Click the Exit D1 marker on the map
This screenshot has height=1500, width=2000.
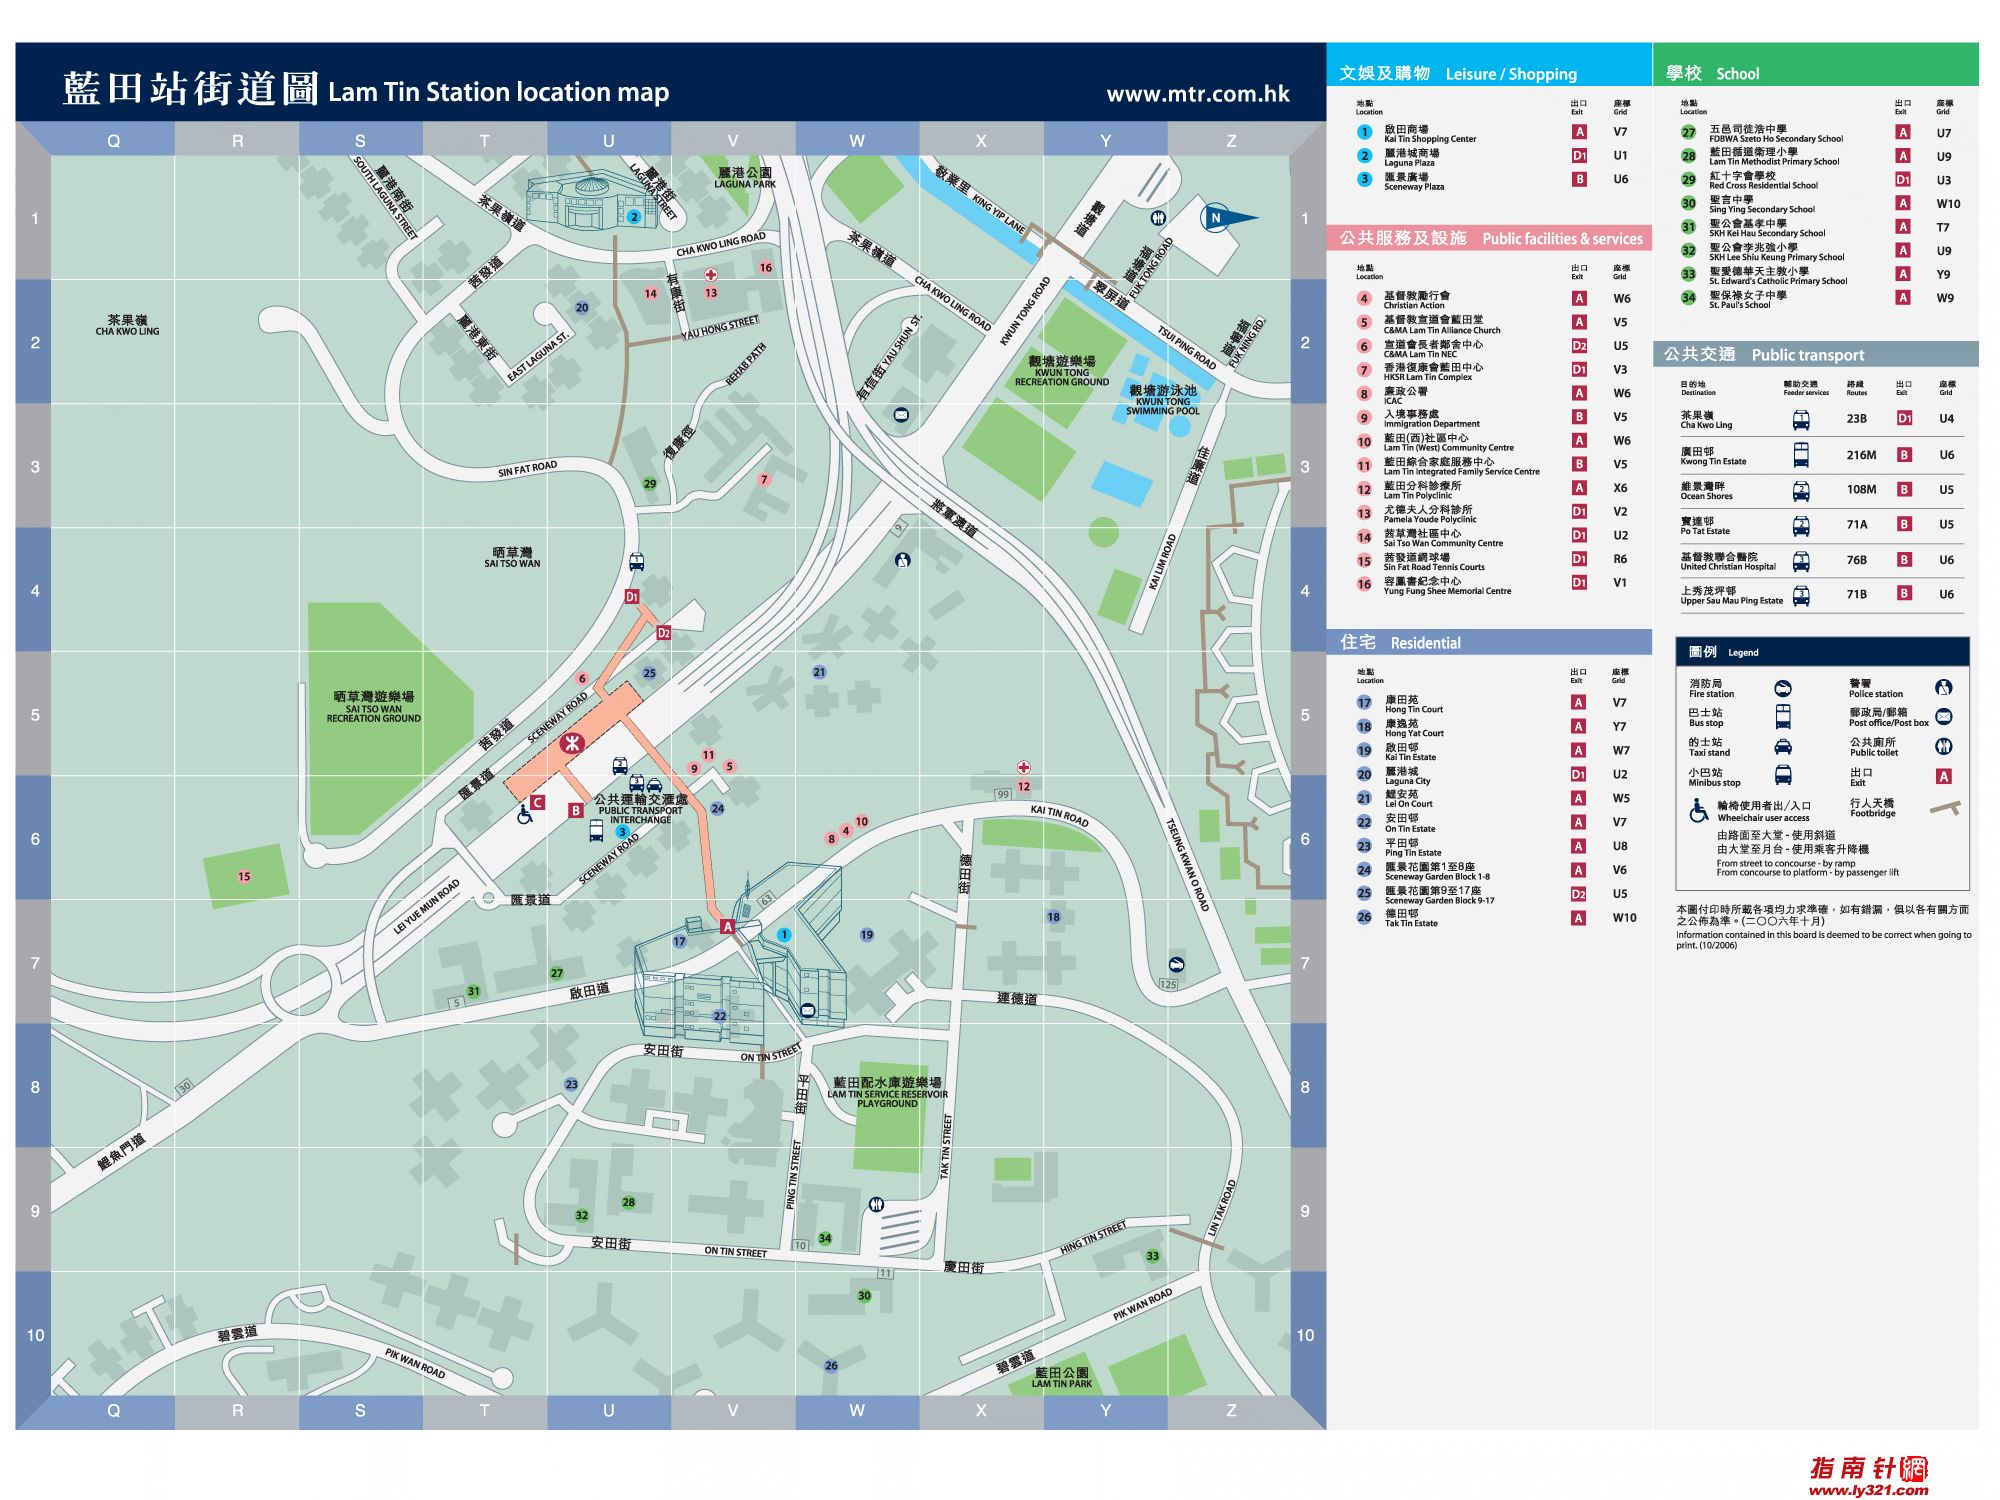click(632, 596)
